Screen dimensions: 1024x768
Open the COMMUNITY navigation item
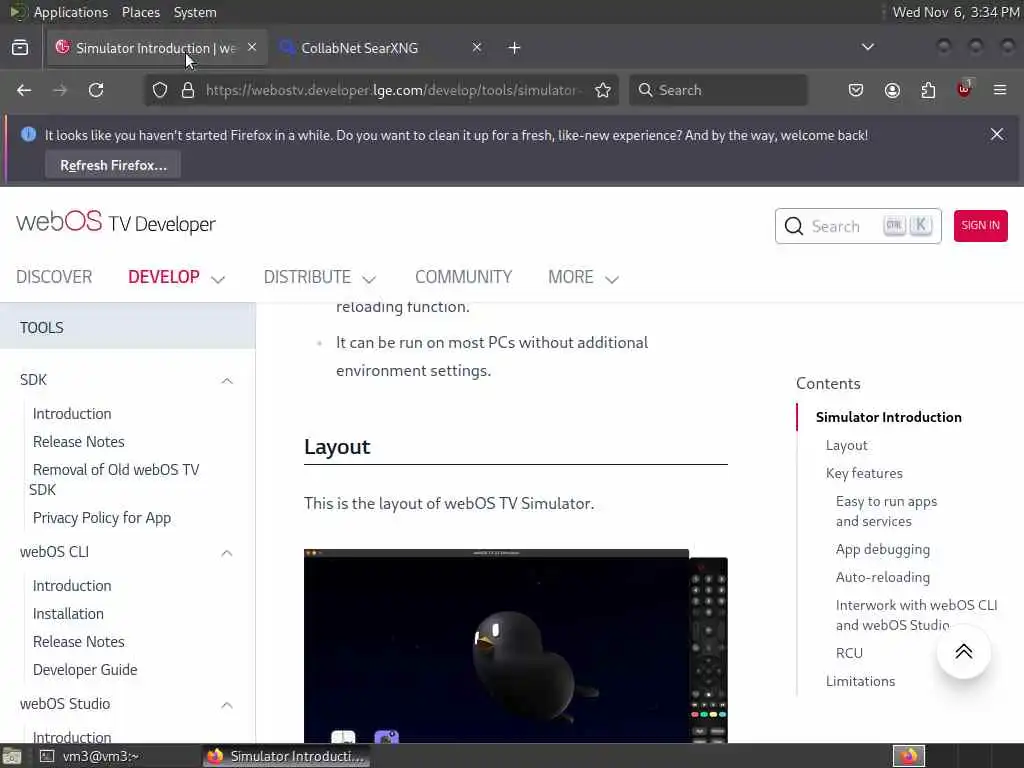point(464,277)
